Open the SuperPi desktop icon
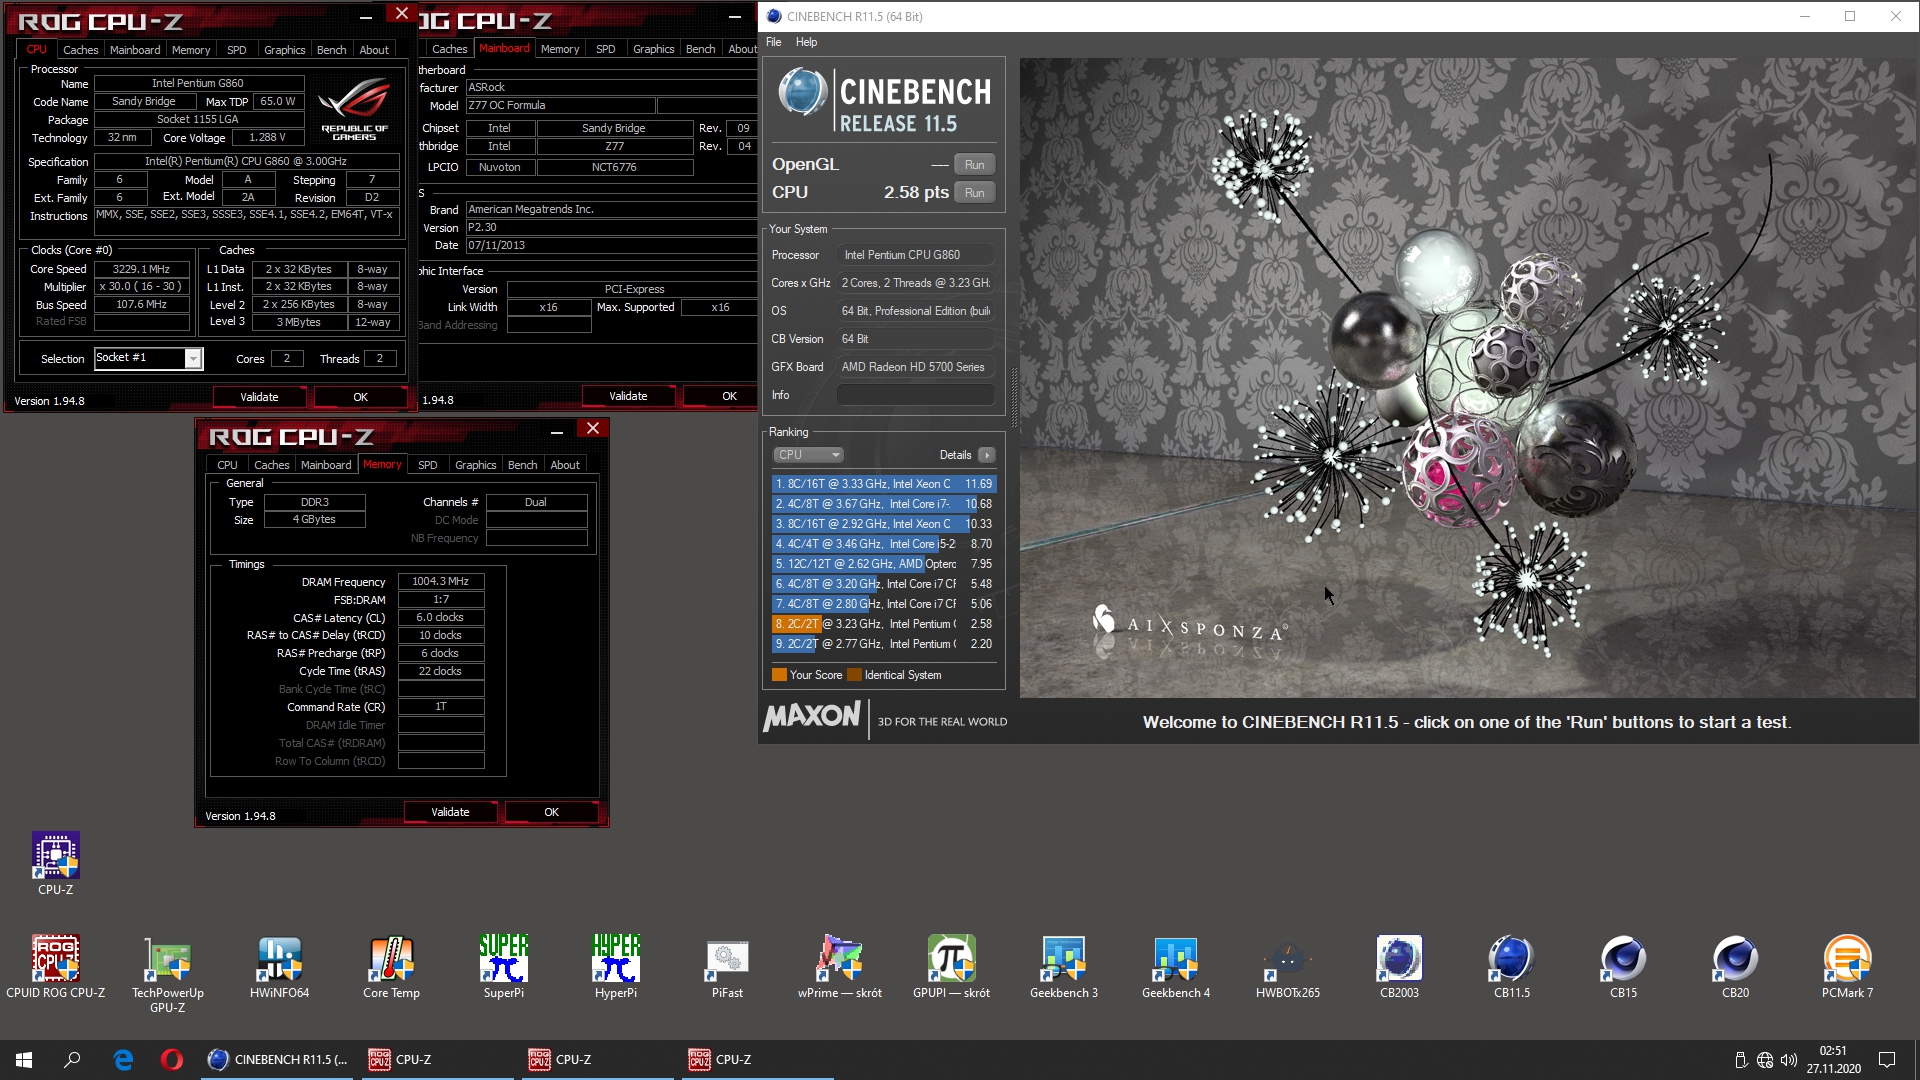The width and height of the screenshot is (1920, 1080). pyautogui.click(x=504, y=966)
